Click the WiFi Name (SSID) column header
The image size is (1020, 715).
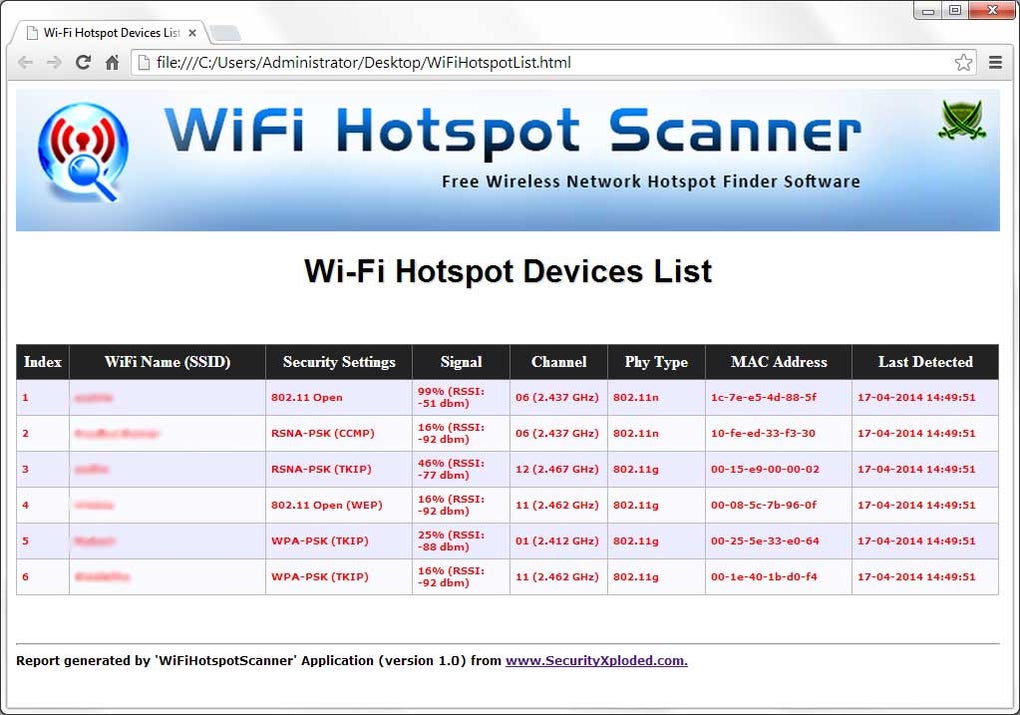tap(168, 362)
